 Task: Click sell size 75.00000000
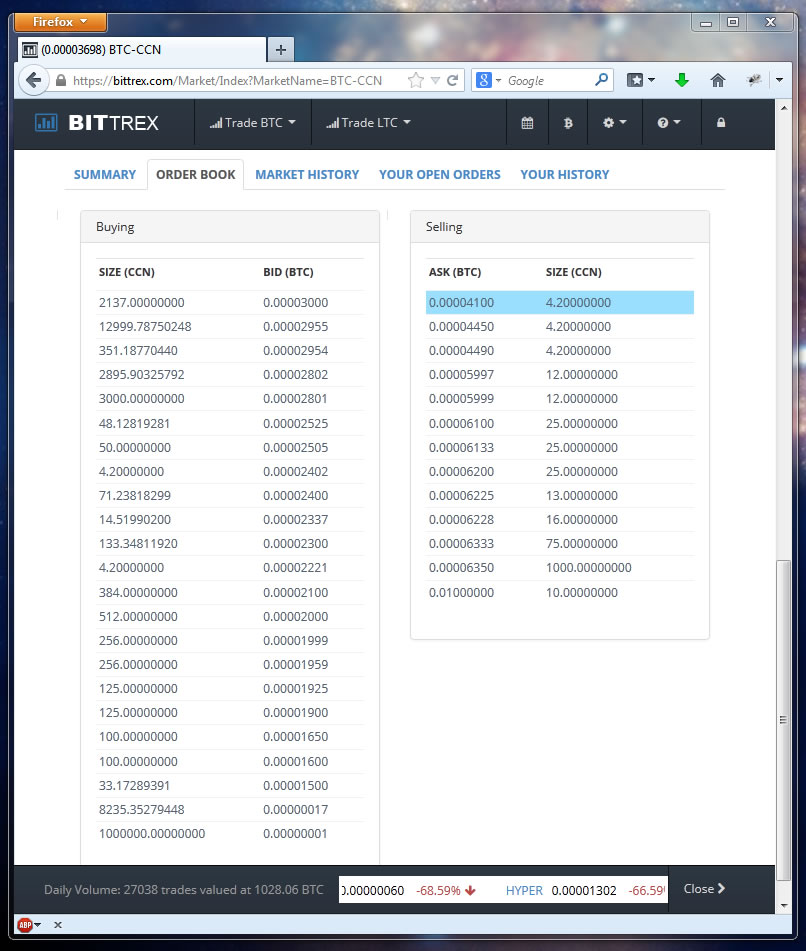point(582,543)
